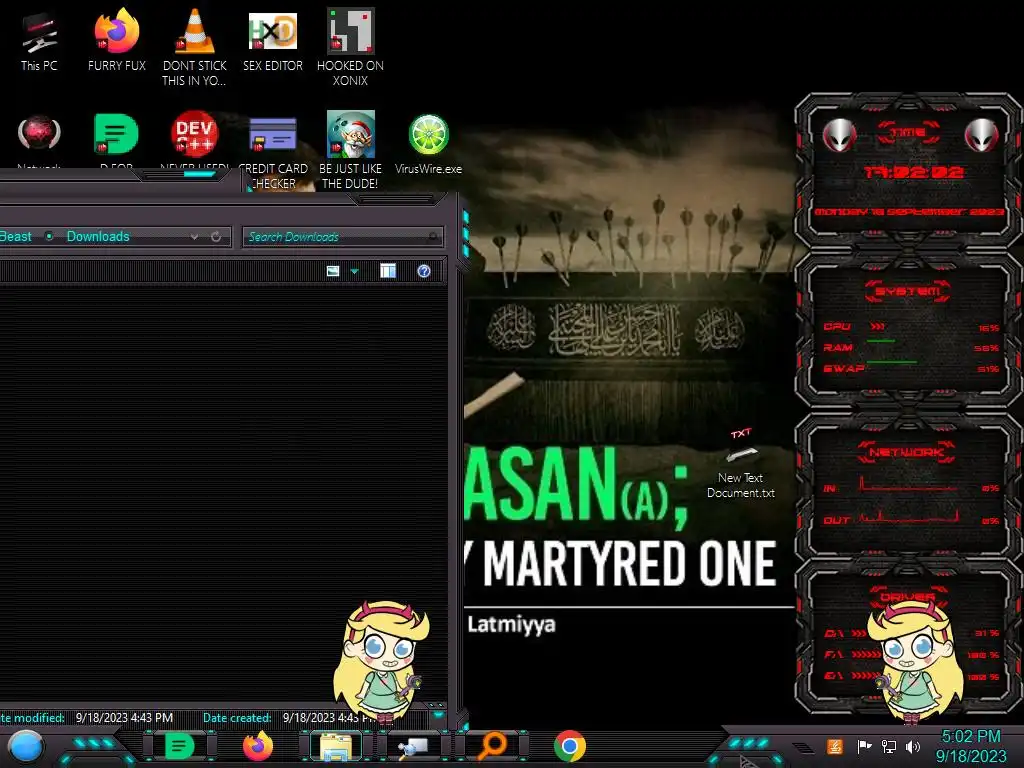Select the VLC cone desktop shortcut
Viewport: 1024px width, 768px height.
[x=195, y=47]
